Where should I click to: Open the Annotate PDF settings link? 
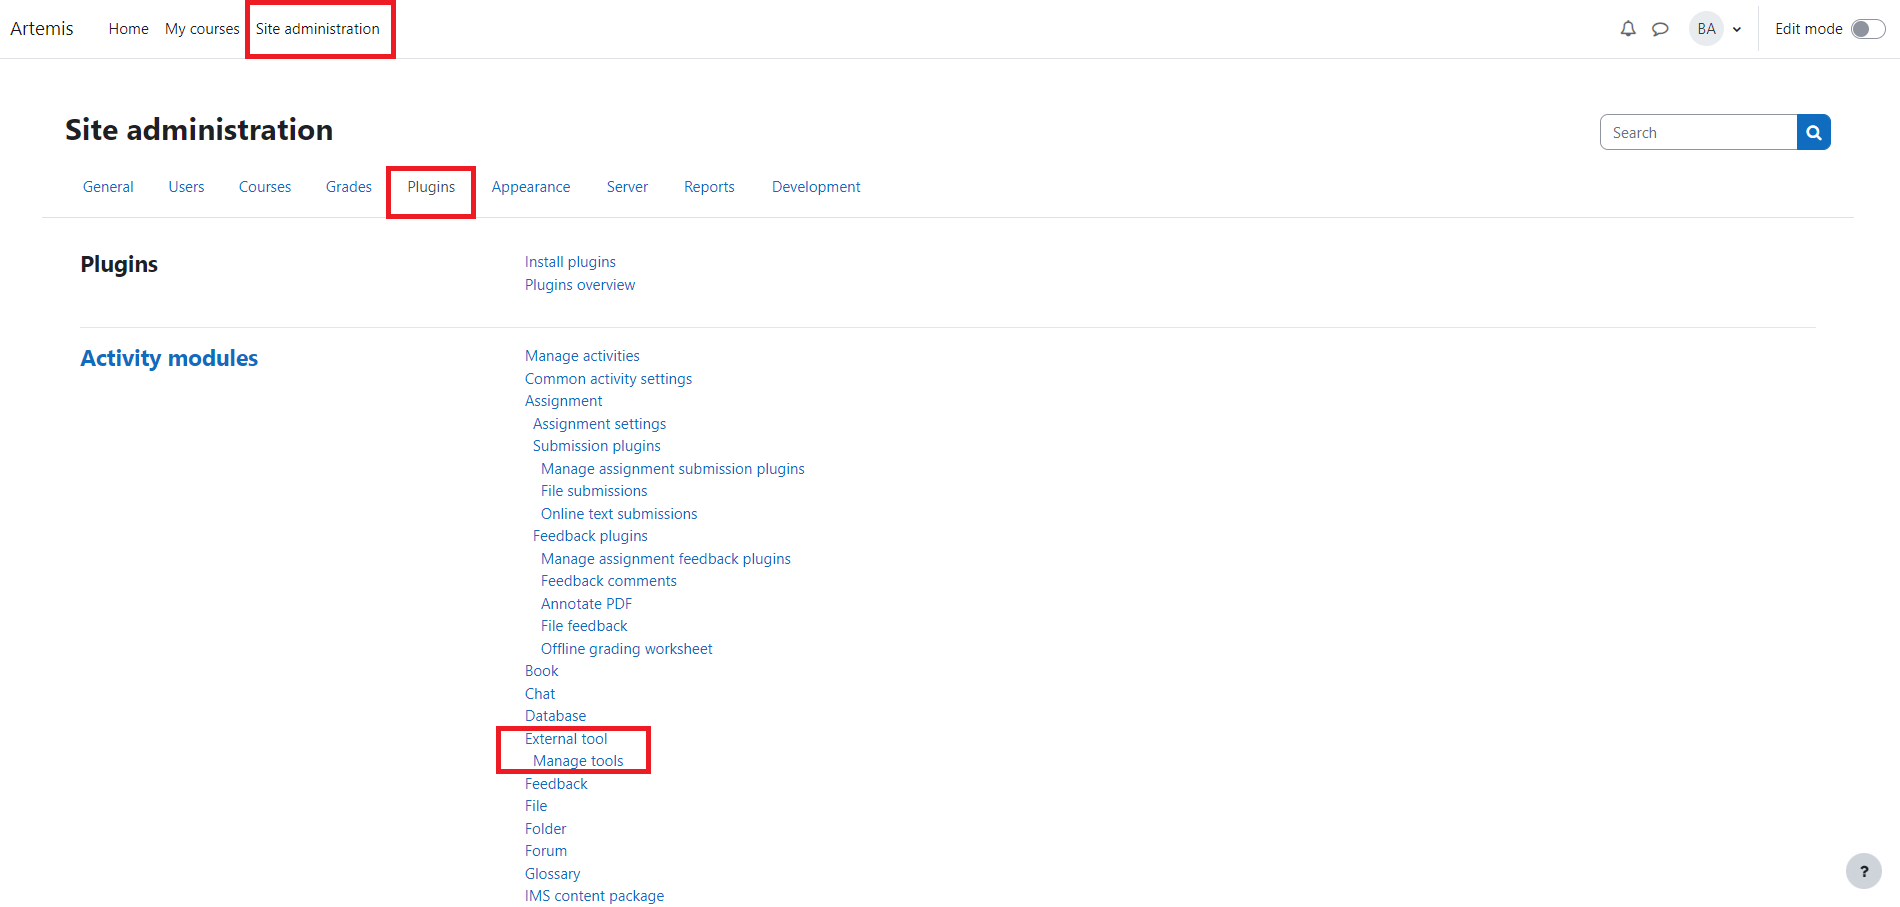point(586,603)
